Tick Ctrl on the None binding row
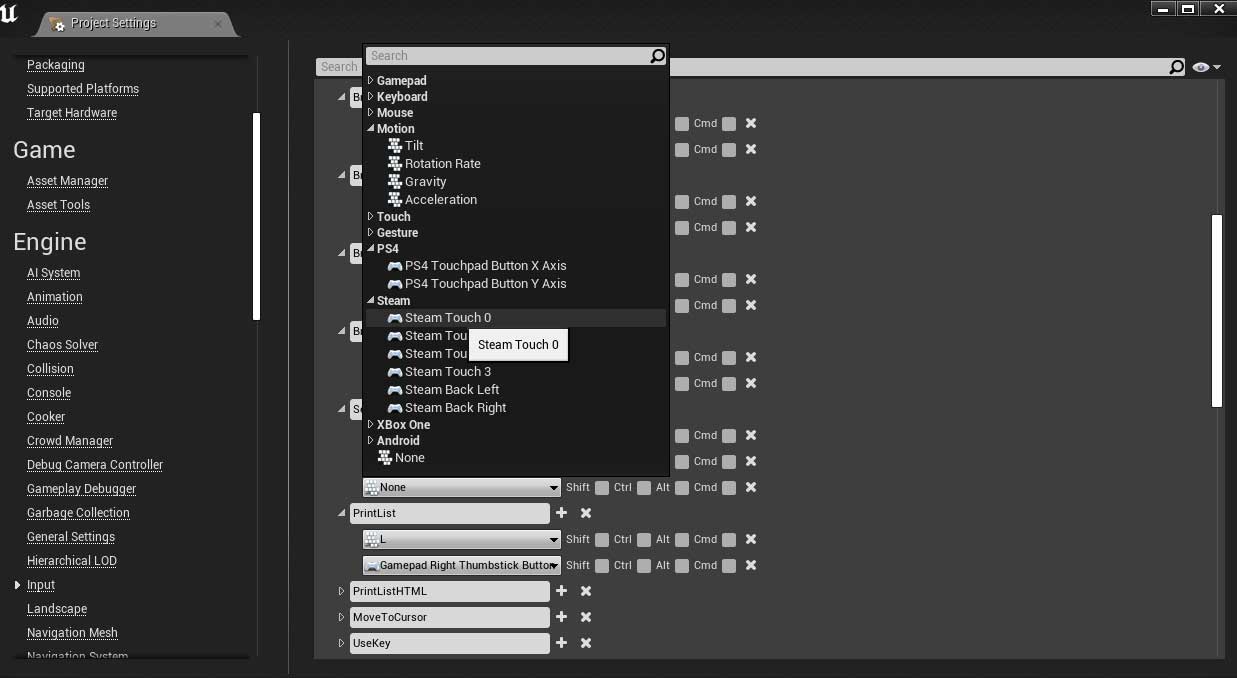This screenshot has height=678, width=1237. (x=644, y=488)
